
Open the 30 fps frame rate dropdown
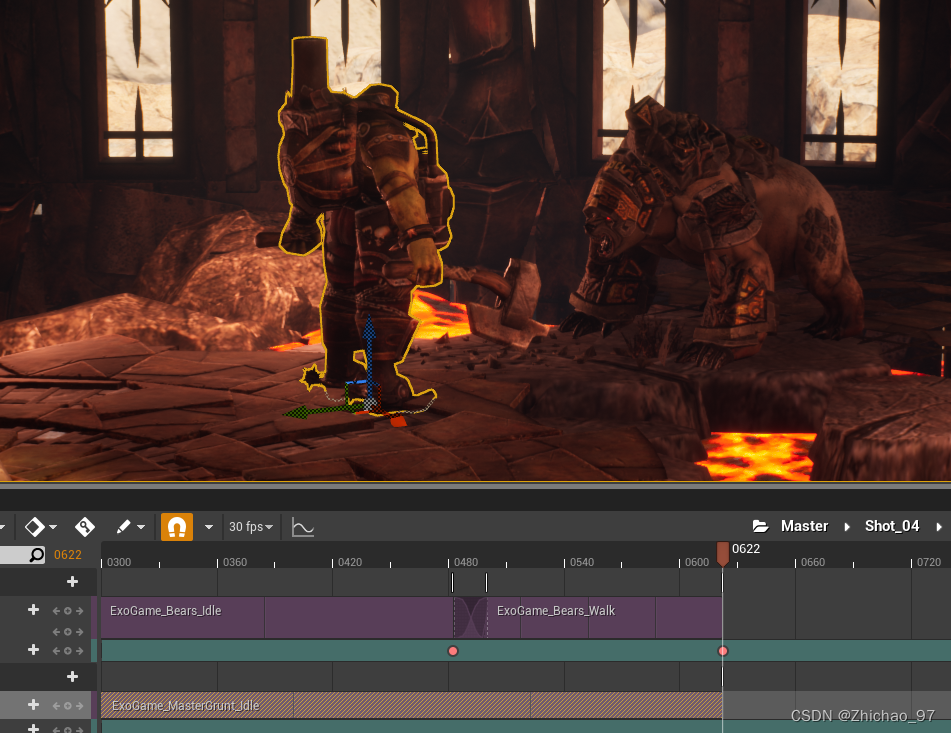pos(250,527)
